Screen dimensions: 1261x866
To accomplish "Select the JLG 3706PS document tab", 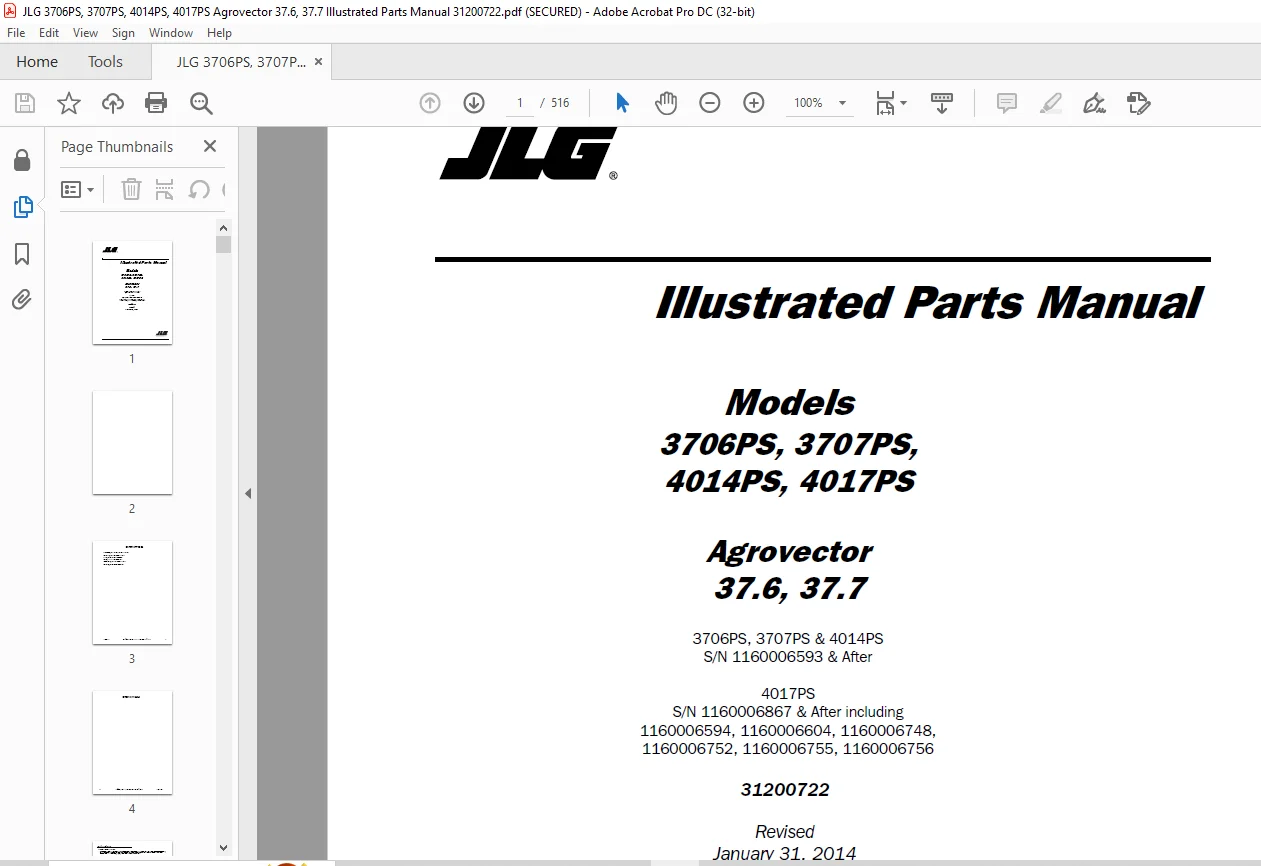I will click(241, 62).
